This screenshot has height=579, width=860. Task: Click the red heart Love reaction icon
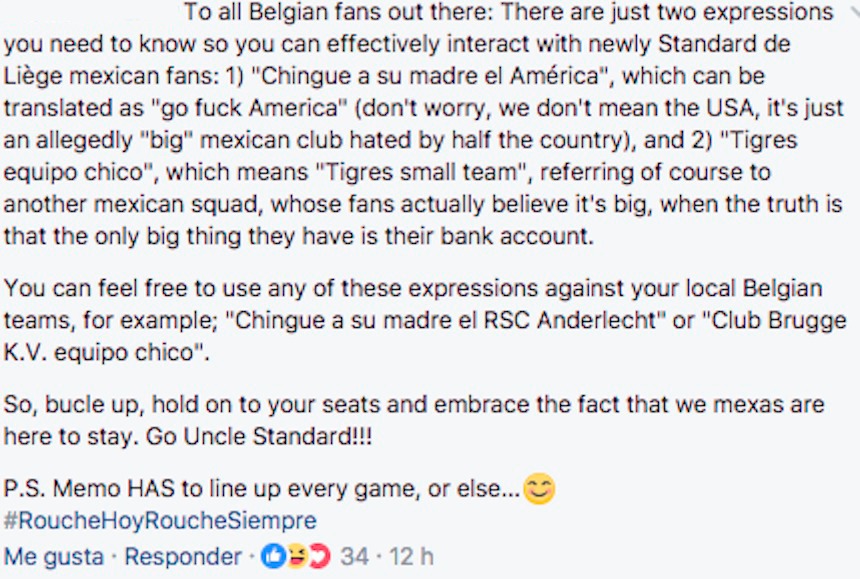(317, 556)
